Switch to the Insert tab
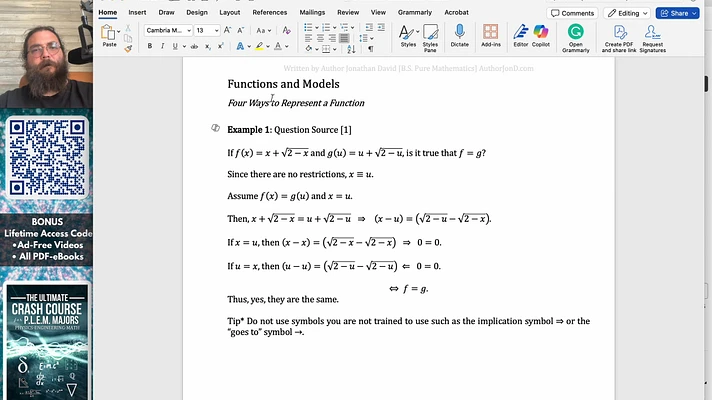The height and width of the screenshot is (400, 712). click(137, 12)
